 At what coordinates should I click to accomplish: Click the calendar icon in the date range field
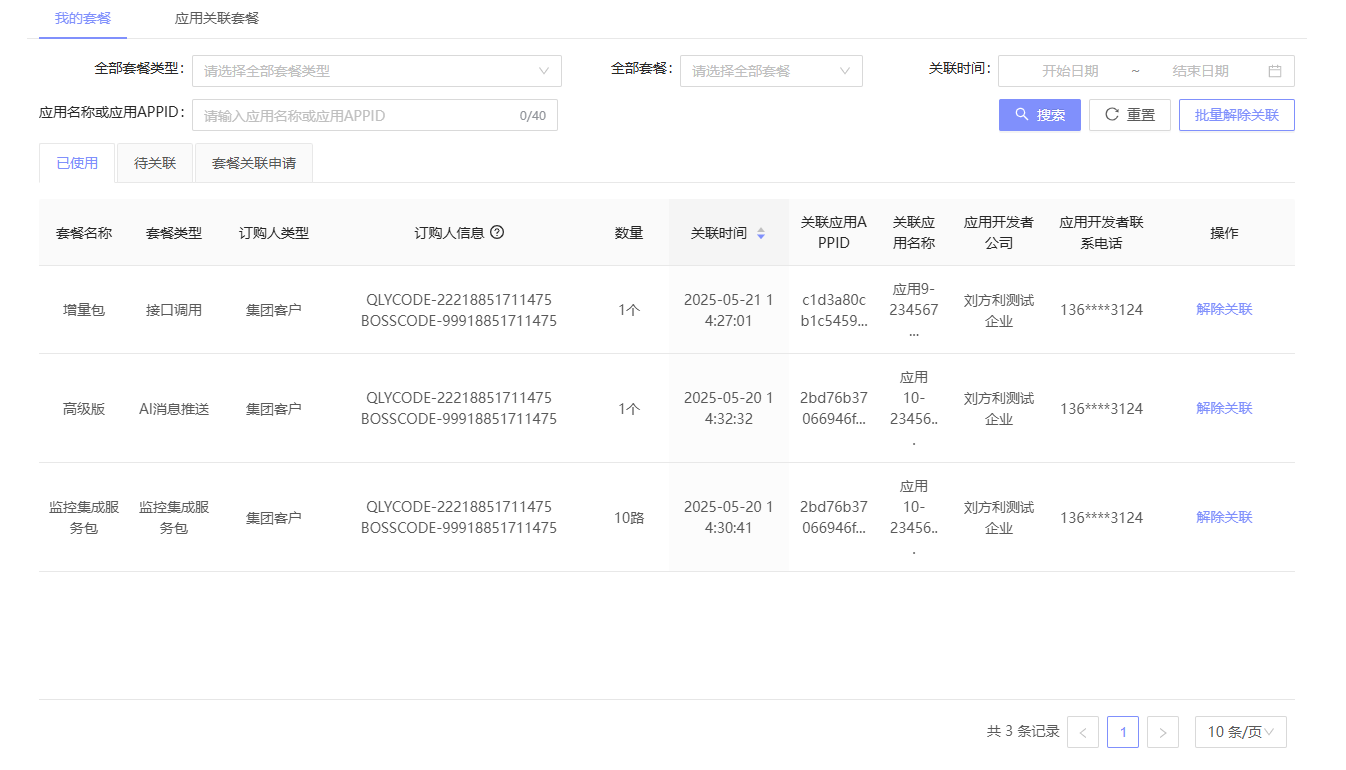tap(1275, 71)
